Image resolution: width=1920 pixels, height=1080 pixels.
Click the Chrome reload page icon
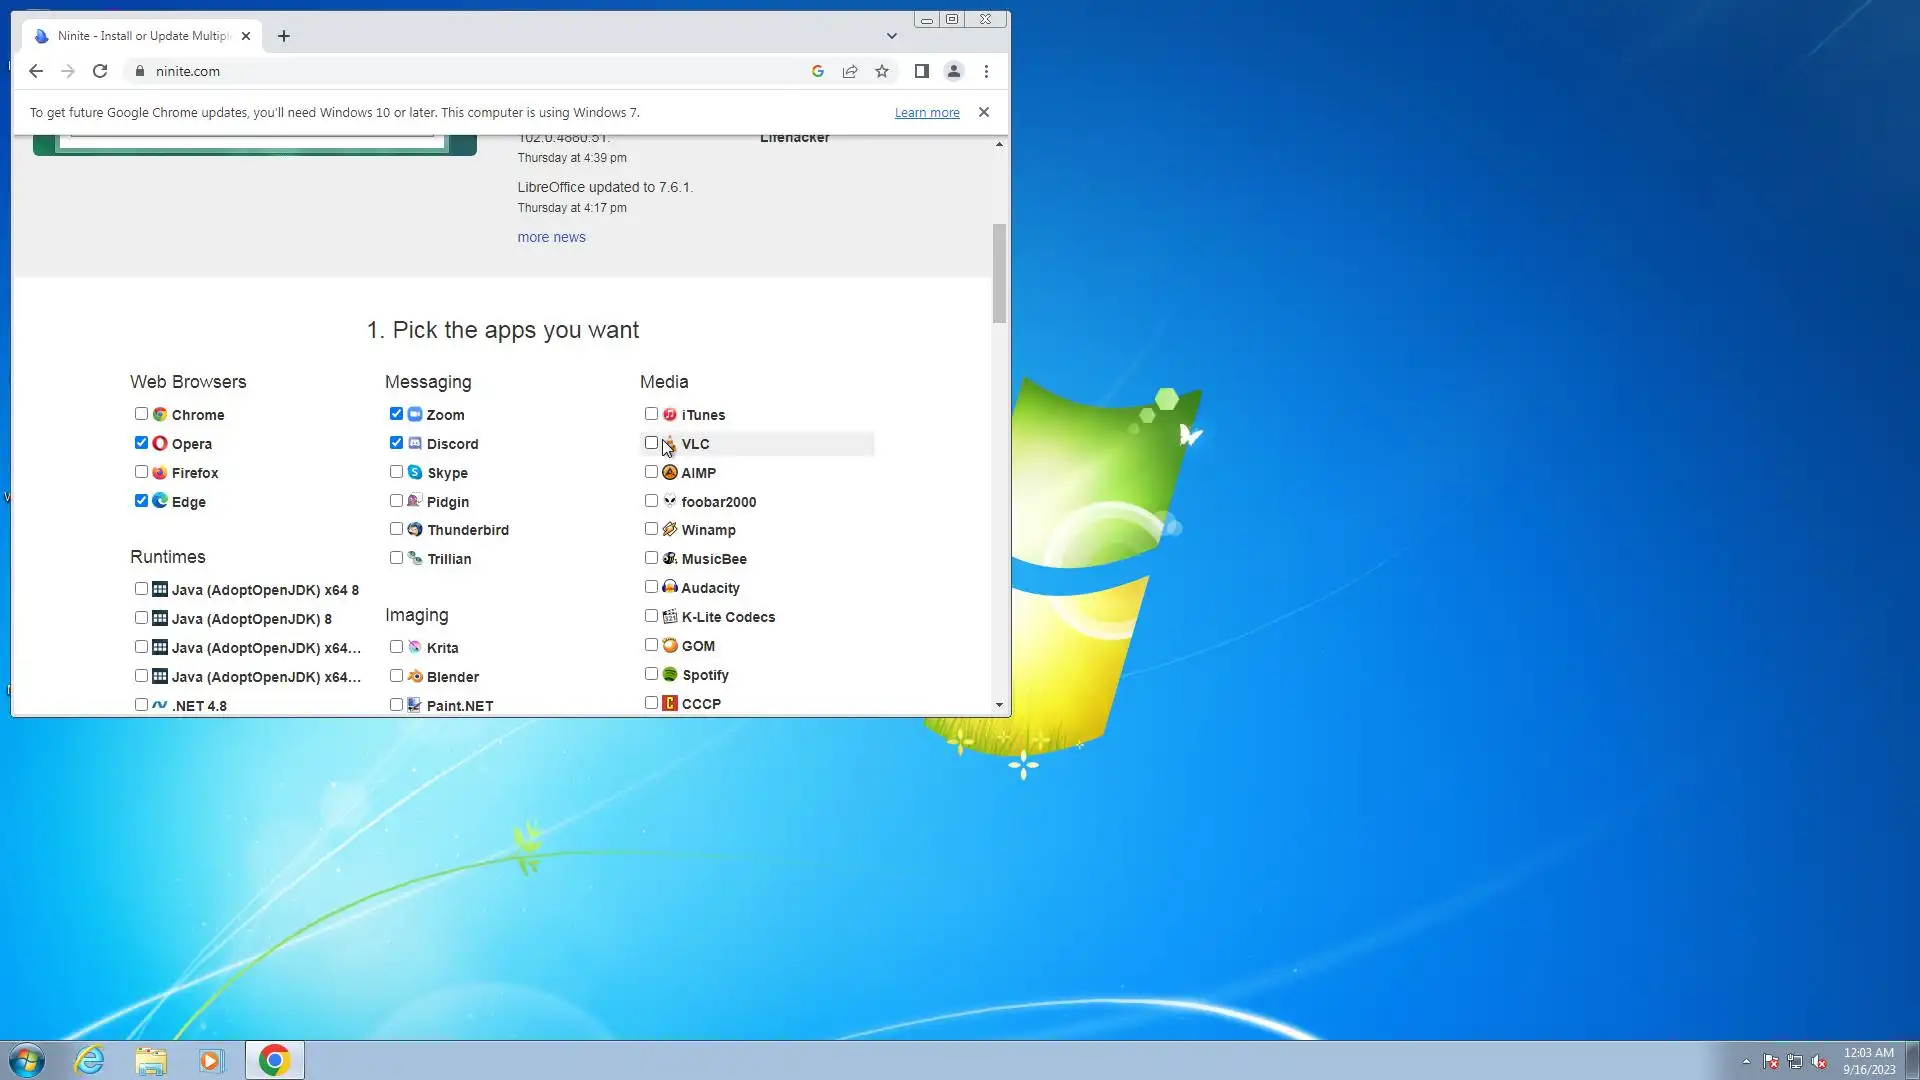pos(100,71)
